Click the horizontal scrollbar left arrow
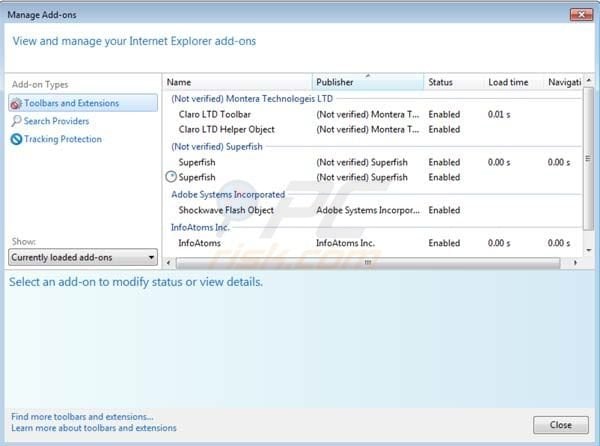 click(169, 263)
